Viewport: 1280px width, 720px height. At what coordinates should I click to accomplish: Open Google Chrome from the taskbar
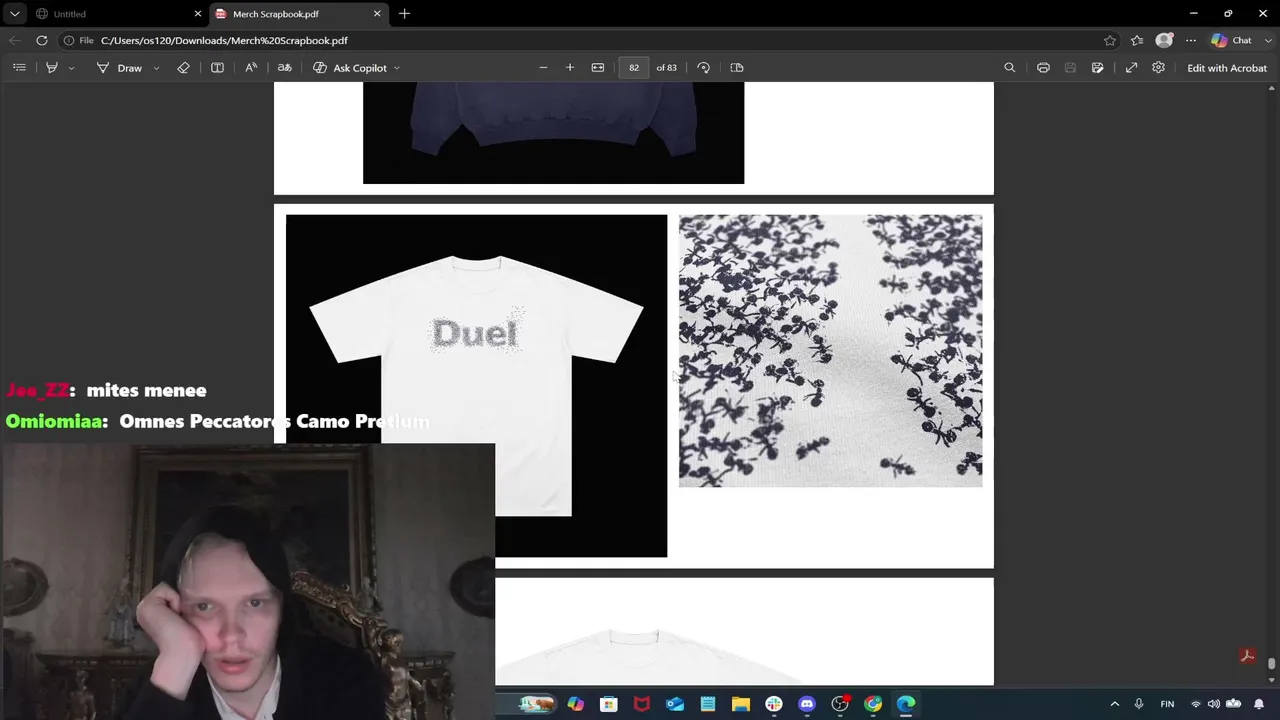[873, 704]
